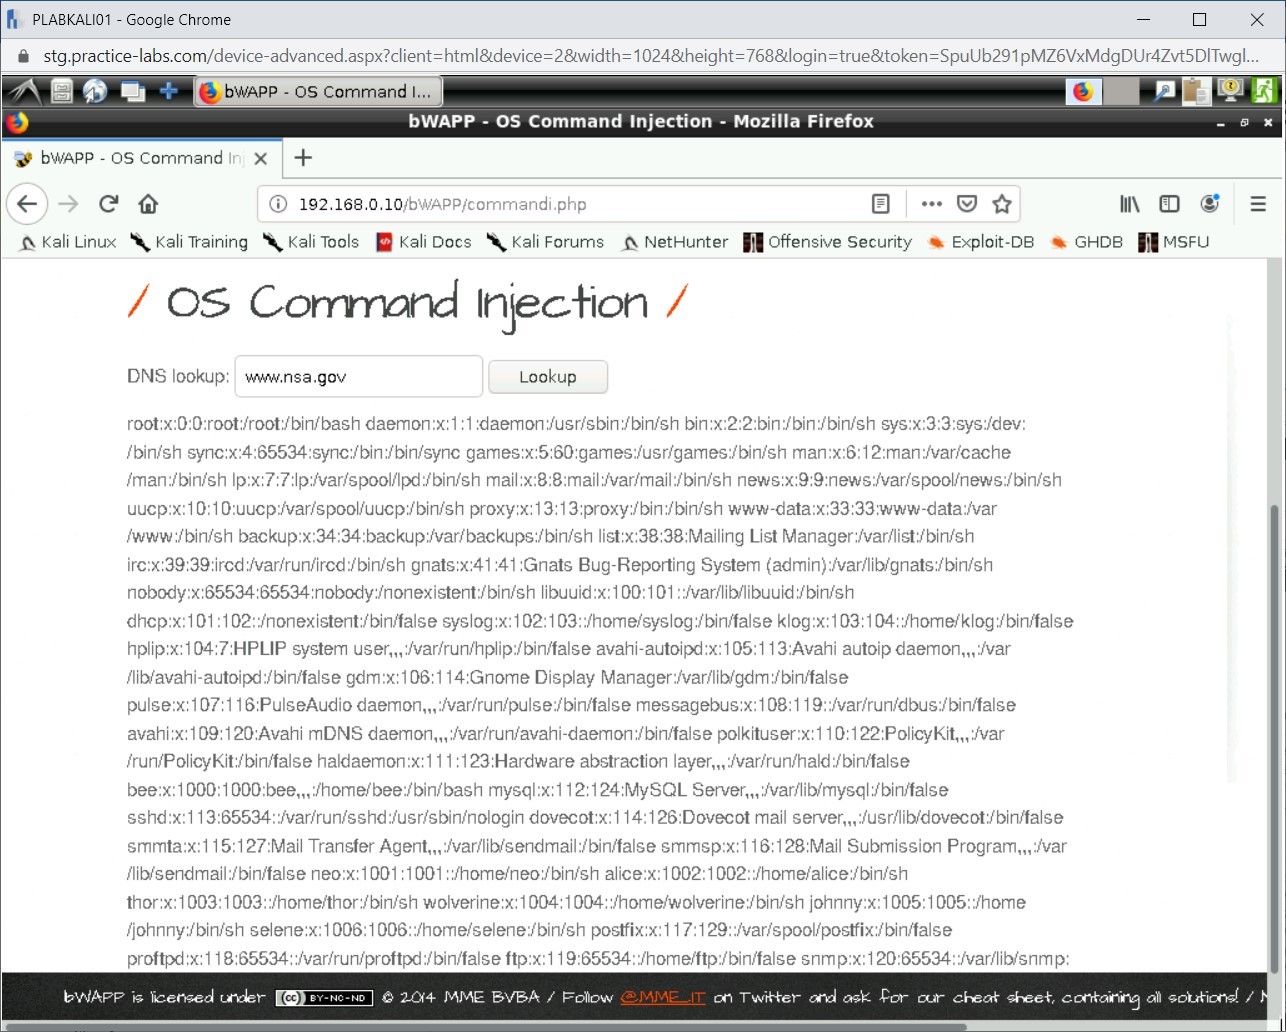Open the Firefox Library panel

(1129, 203)
